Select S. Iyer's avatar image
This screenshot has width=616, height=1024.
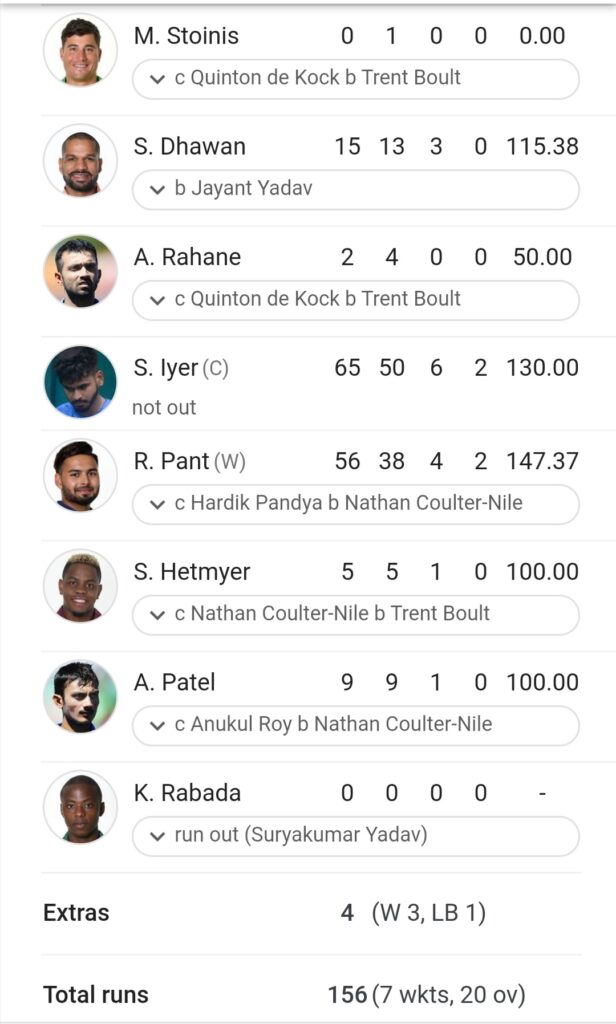pyautogui.click(x=80, y=381)
